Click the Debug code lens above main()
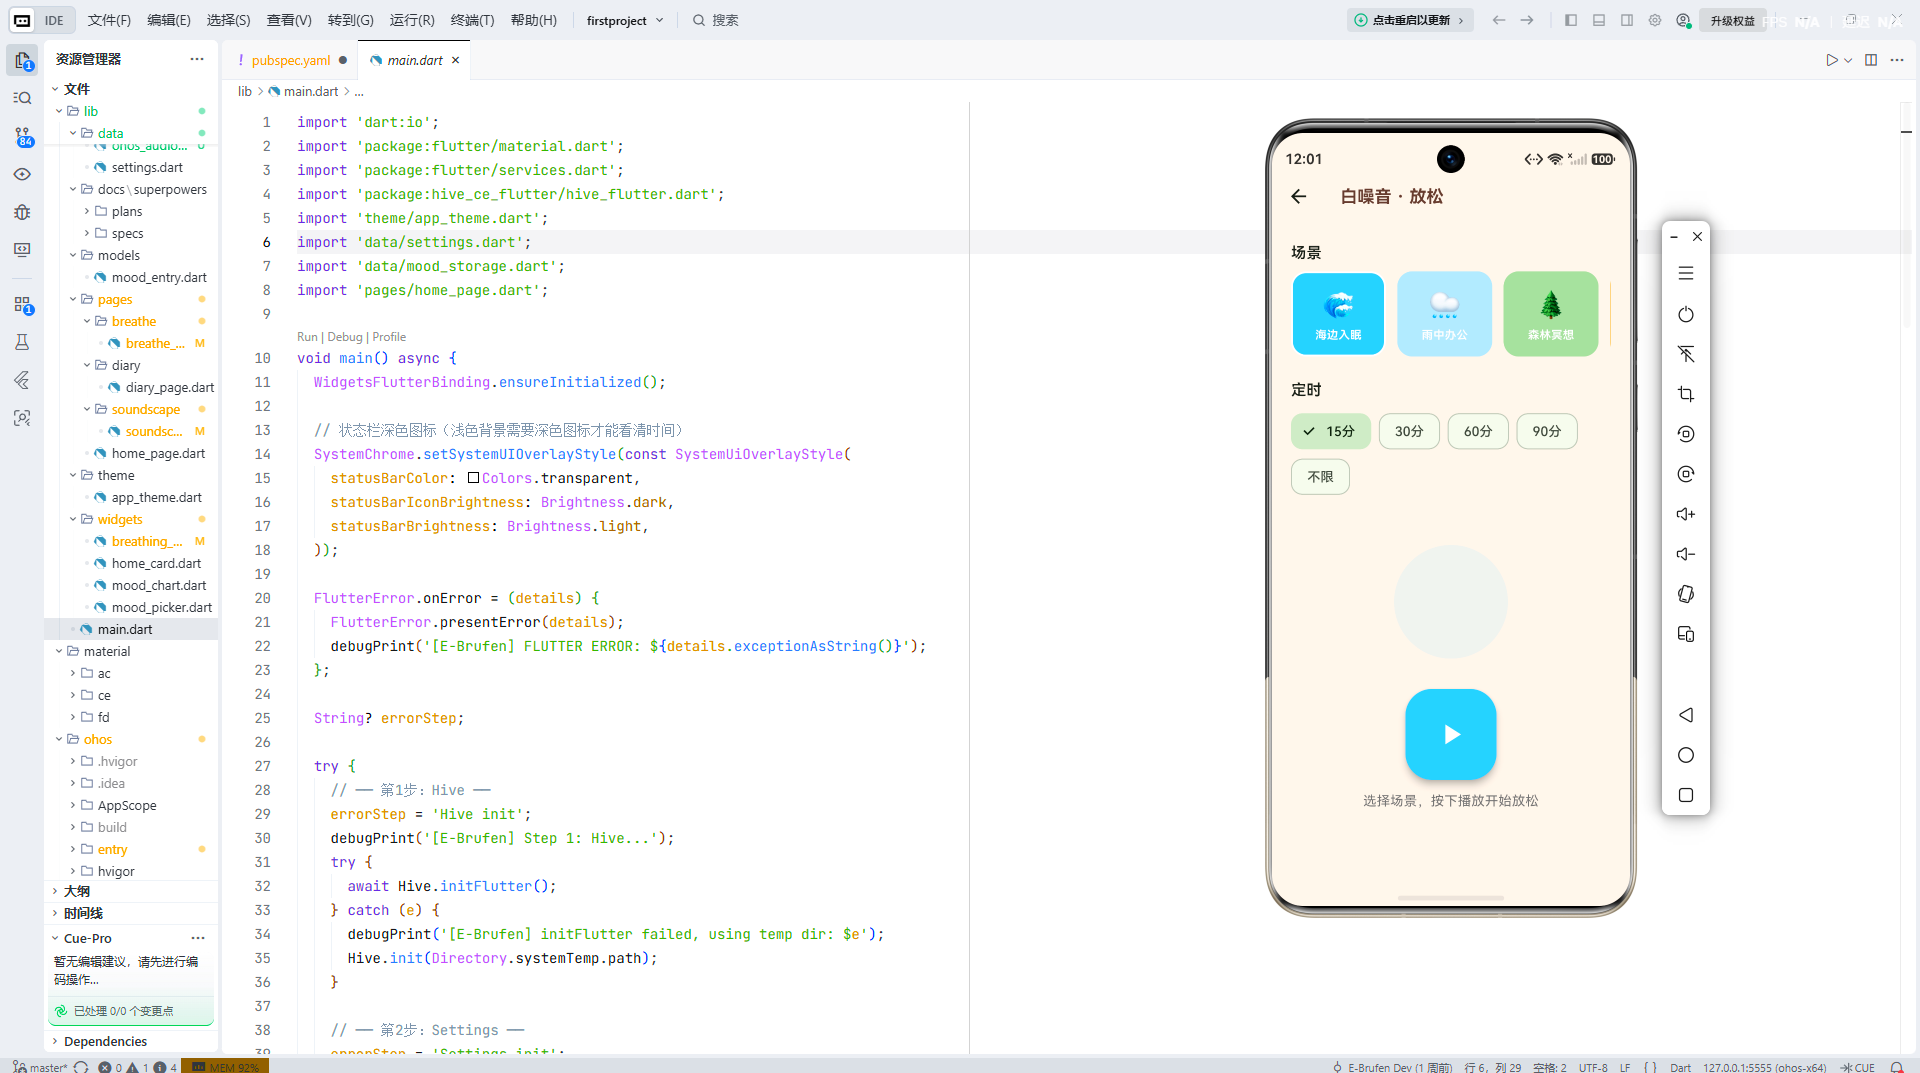 click(x=345, y=337)
